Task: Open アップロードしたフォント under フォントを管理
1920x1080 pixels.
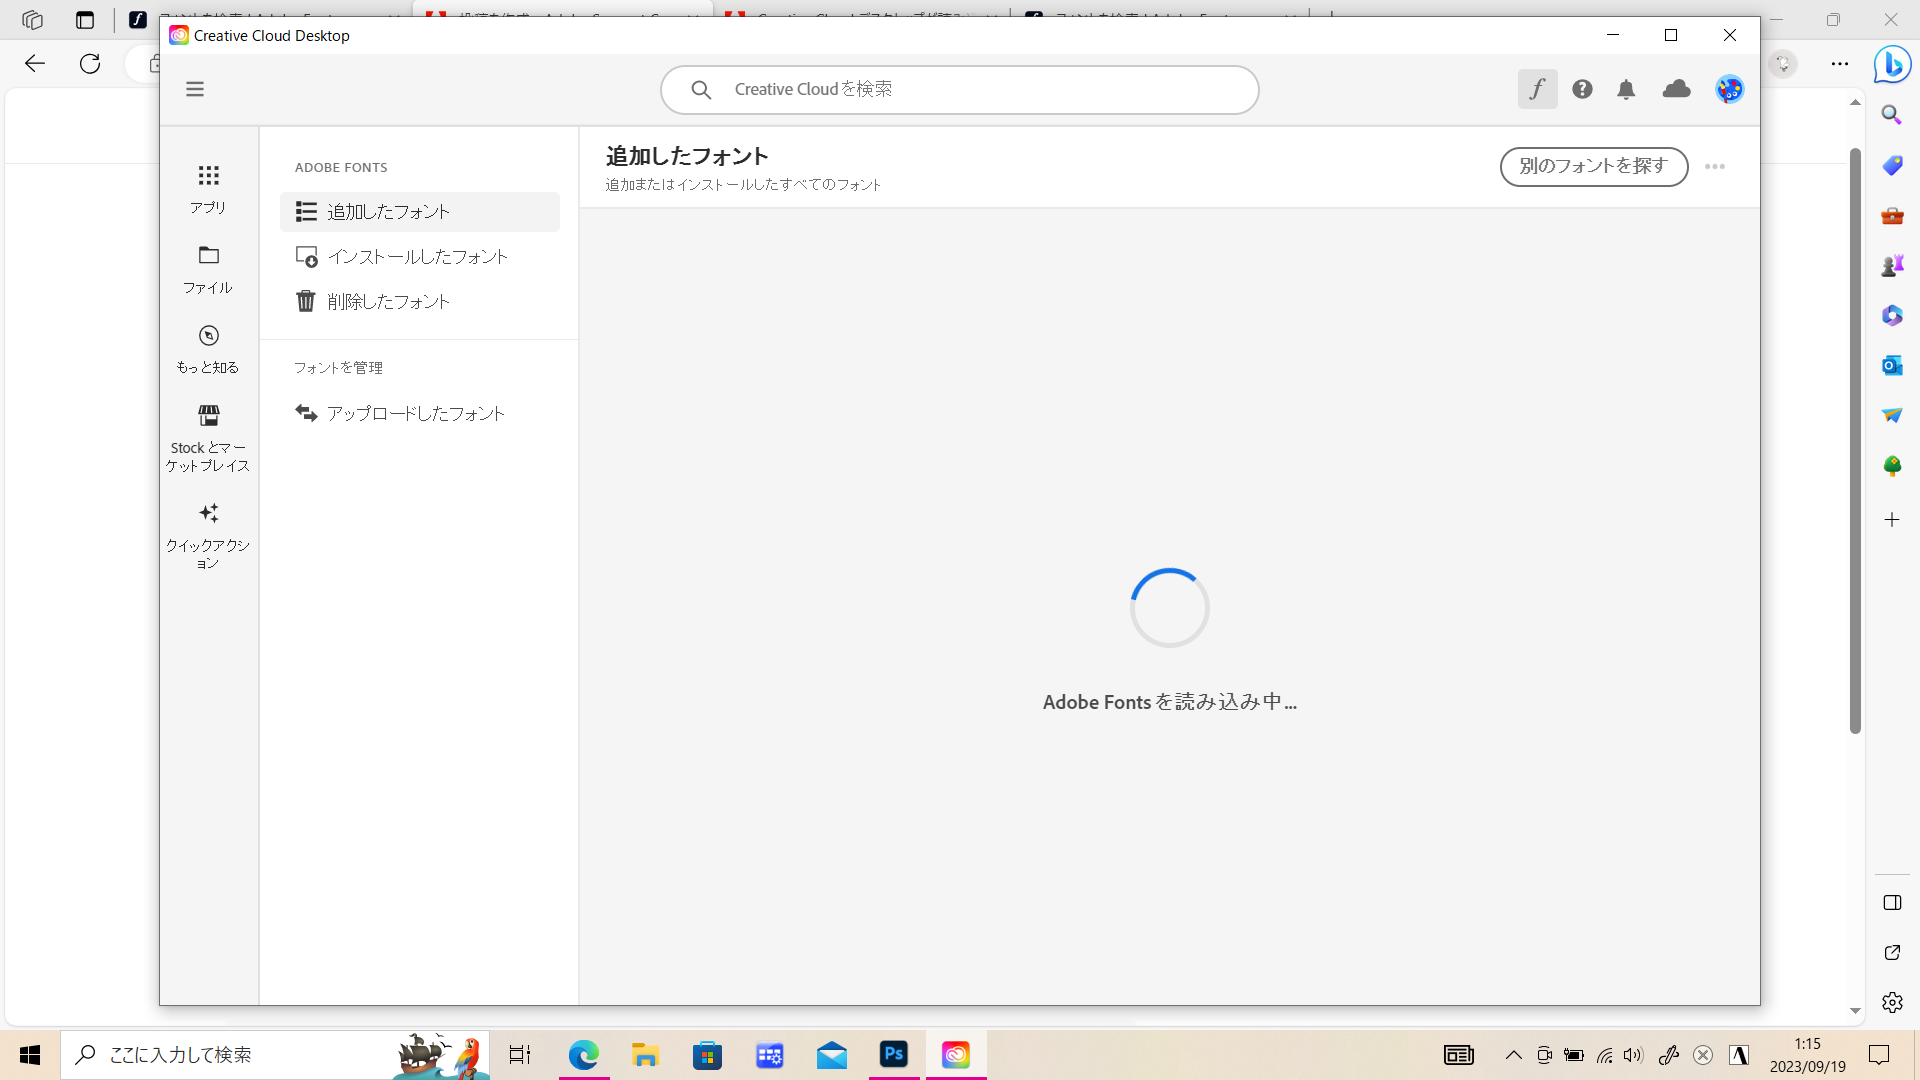Action: coord(415,412)
